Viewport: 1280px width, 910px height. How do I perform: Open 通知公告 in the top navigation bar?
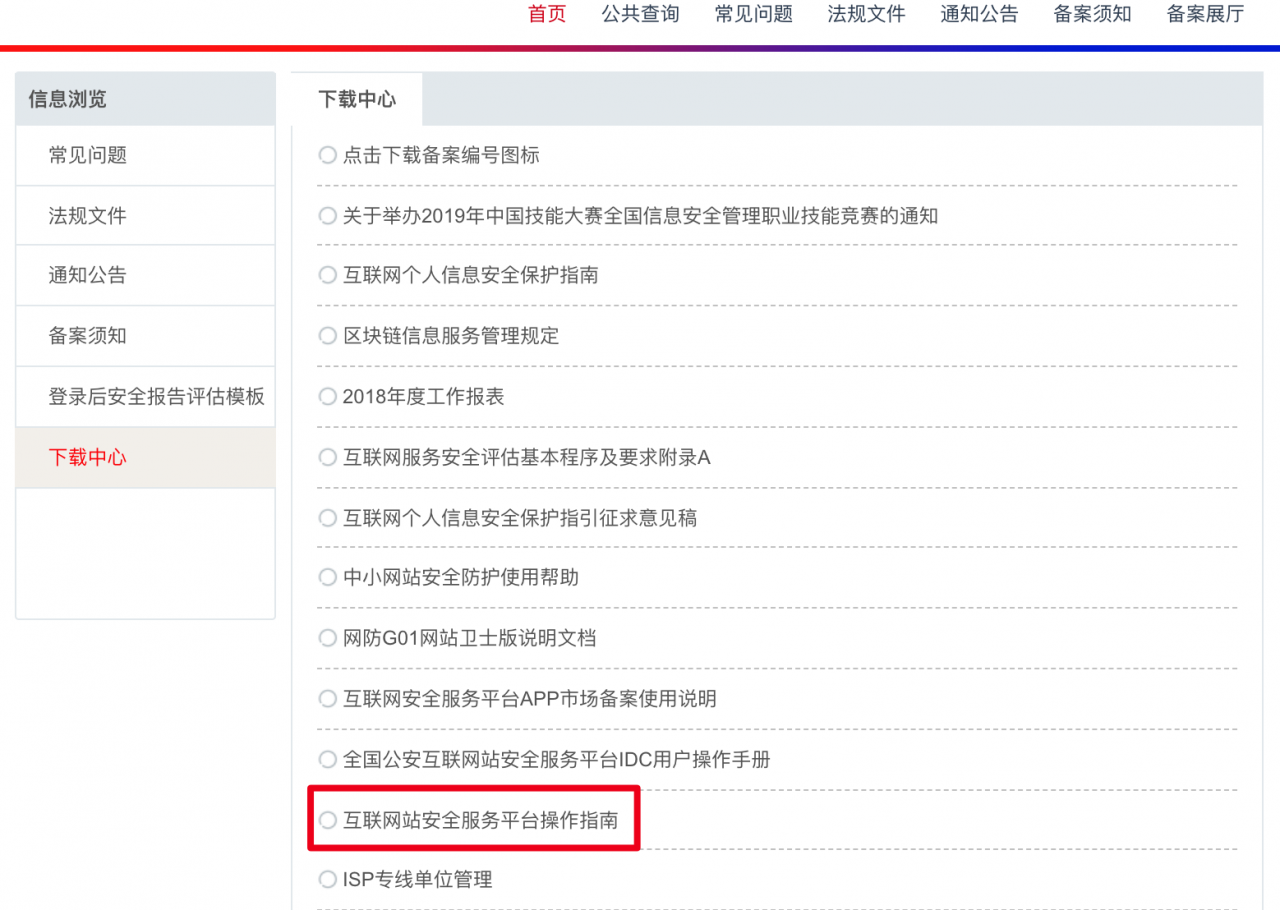(979, 14)
